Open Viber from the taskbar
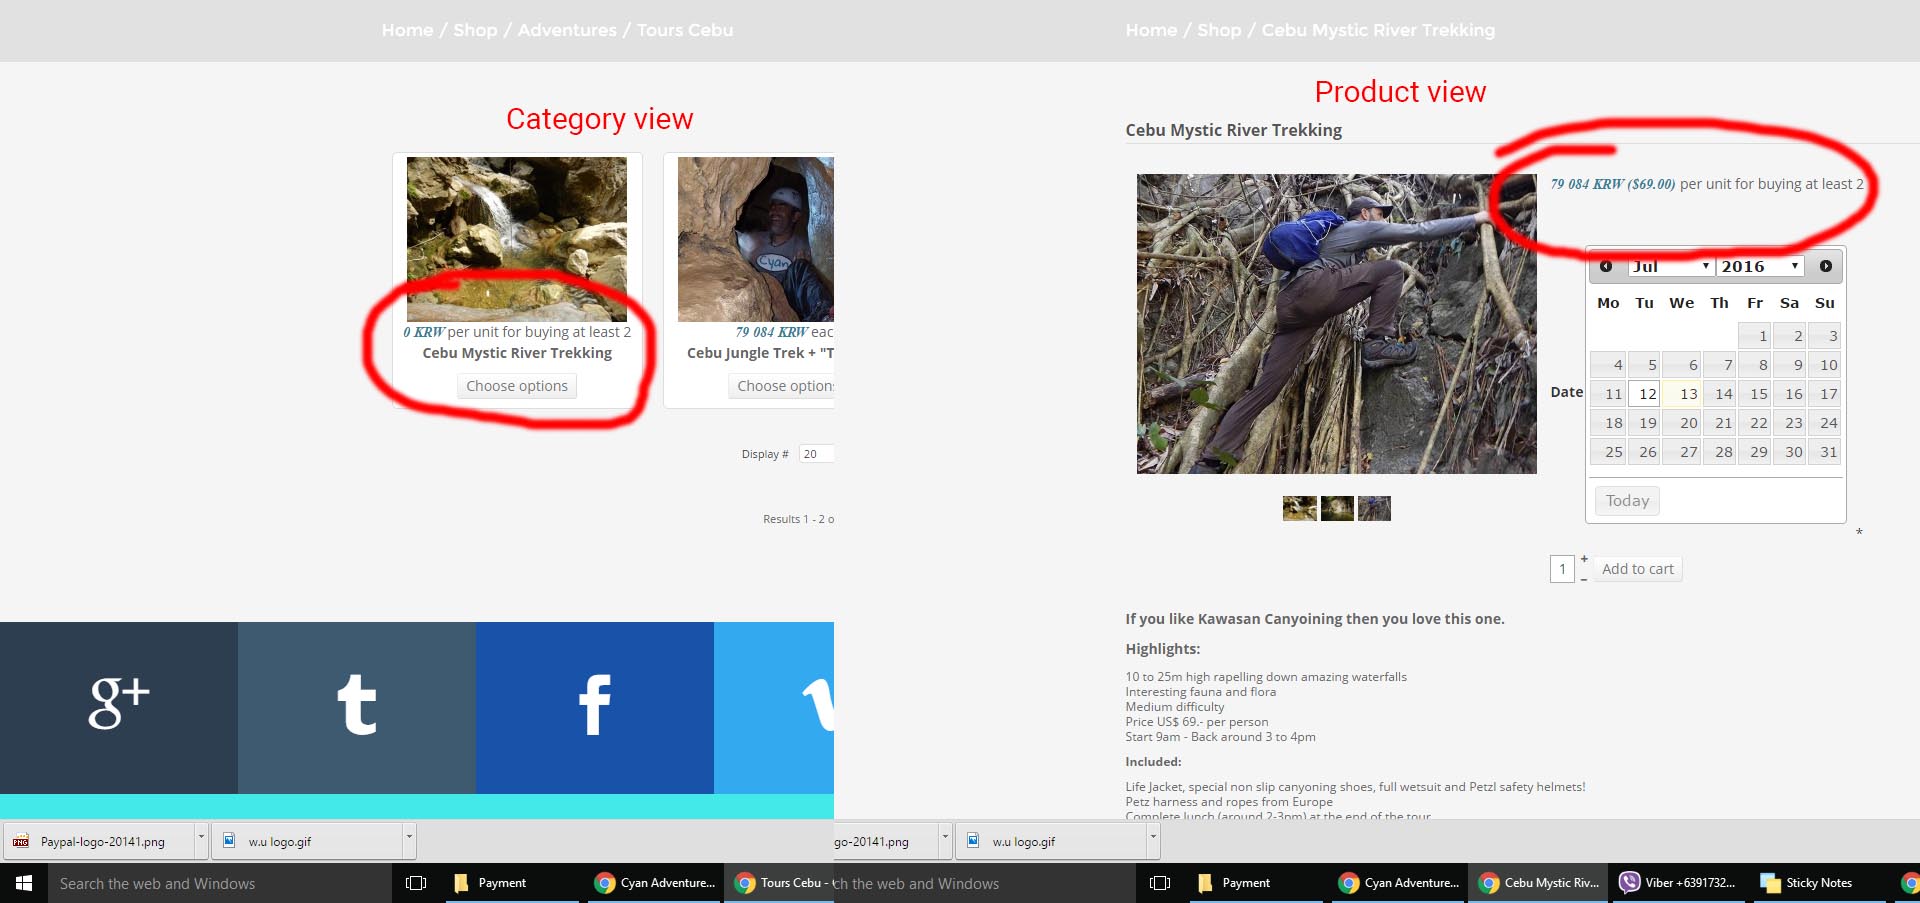Viewport: 1920px width, 903px height. tap(1677, 883)
